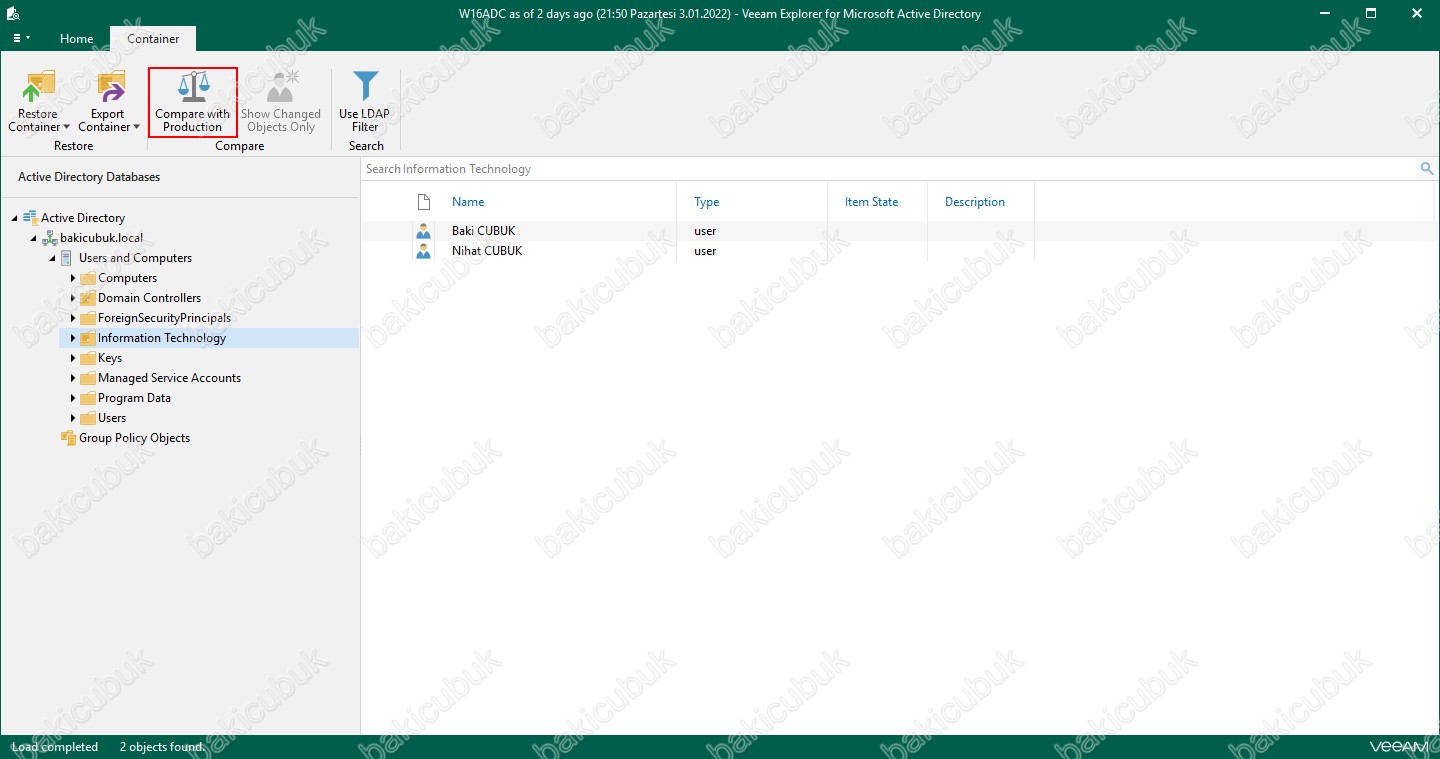The height and width of the screenshot is (759, 1440).
Task: Collapse the bakicubuk.local node
Action: coord(34,238)
